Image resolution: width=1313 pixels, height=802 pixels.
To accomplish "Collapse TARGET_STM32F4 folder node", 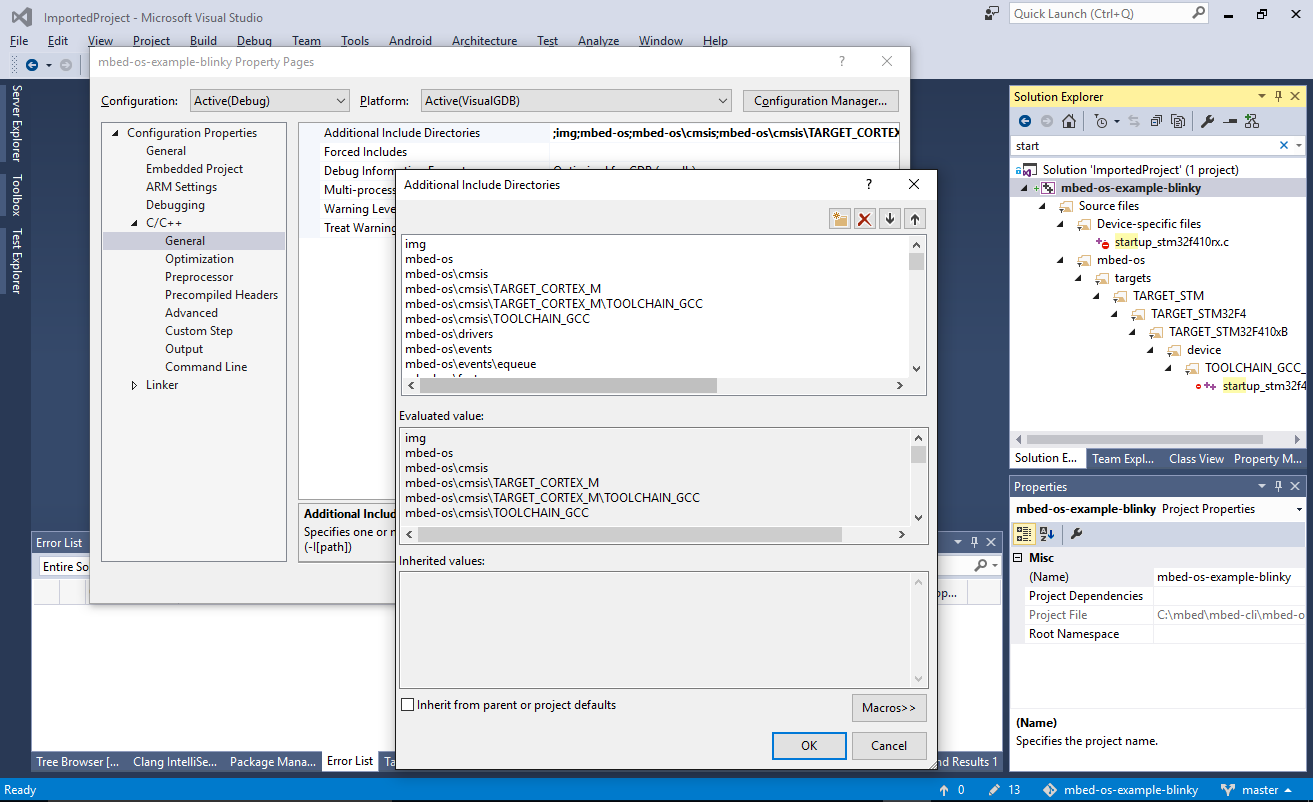I will point(1114,314).
